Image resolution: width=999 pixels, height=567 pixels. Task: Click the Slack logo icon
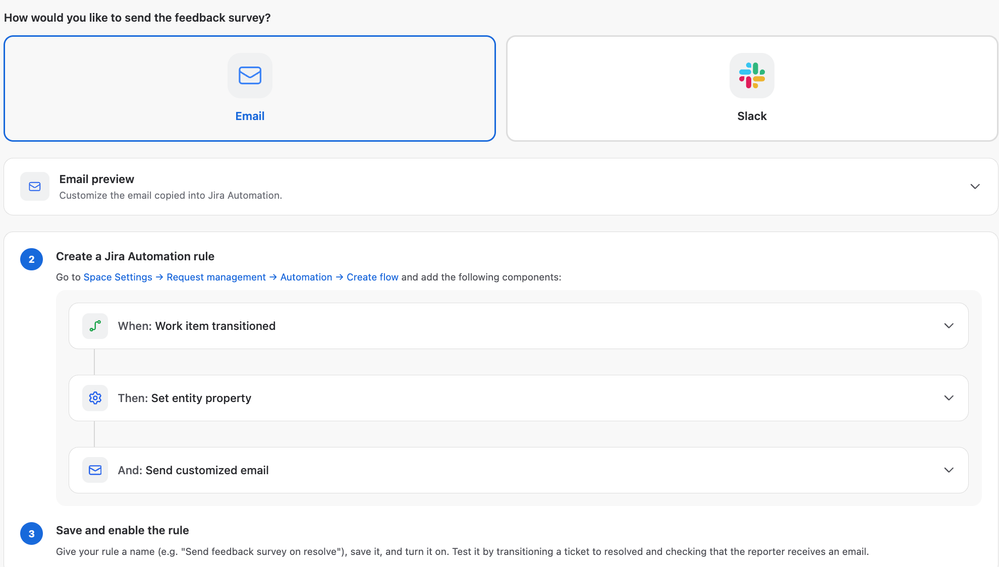tap(752, 75)
